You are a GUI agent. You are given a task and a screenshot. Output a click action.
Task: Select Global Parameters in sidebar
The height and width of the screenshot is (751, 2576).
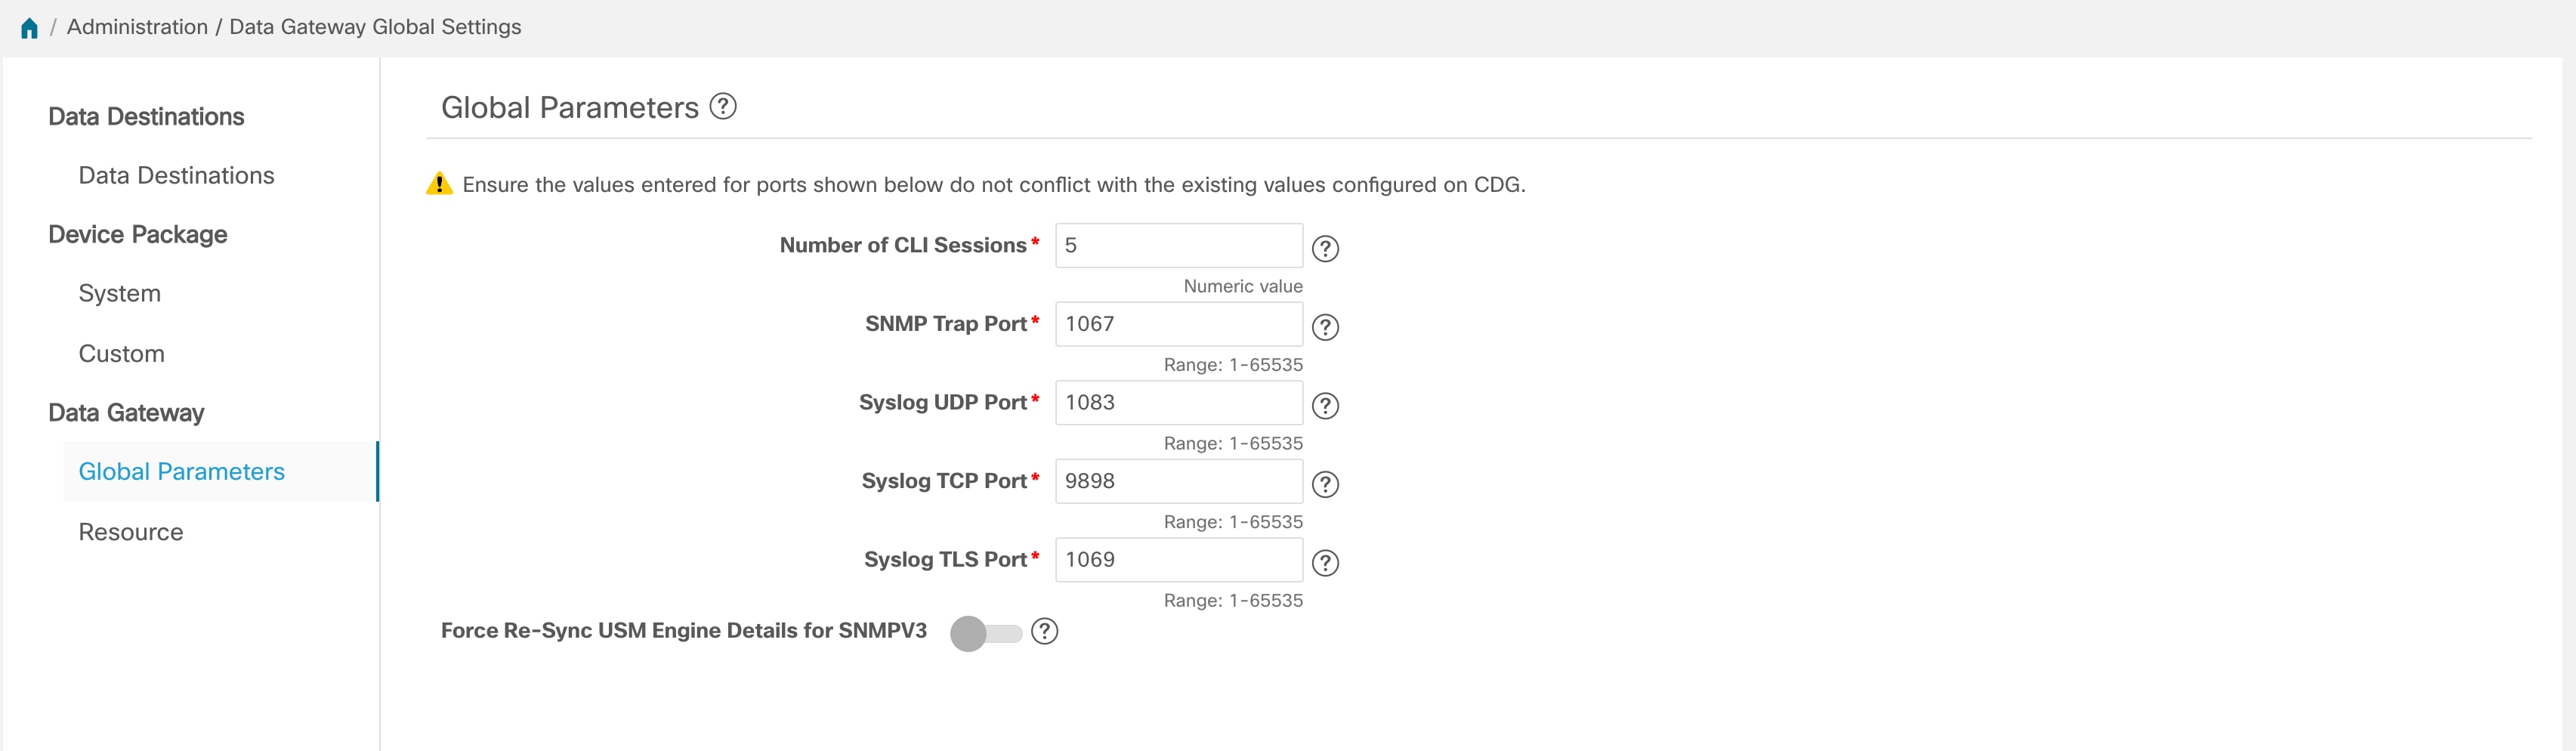(x=181, y=471)
